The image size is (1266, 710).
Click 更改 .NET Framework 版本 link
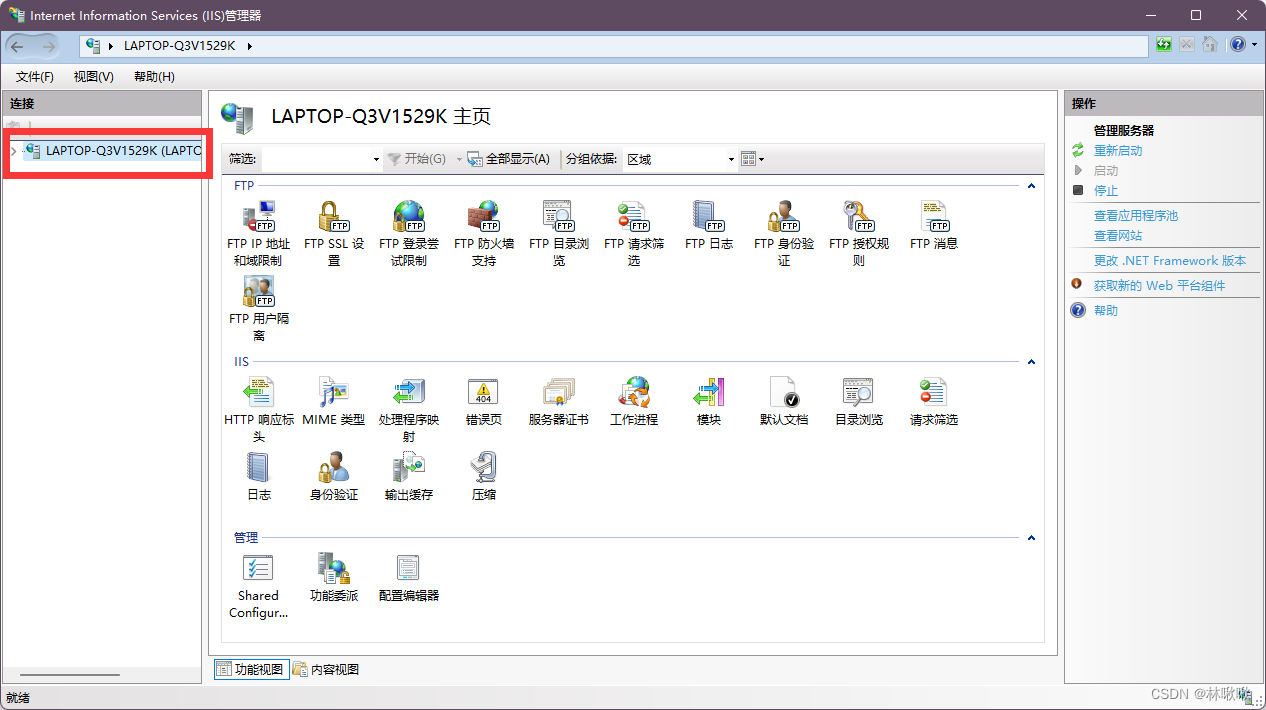coord(1170,261)
